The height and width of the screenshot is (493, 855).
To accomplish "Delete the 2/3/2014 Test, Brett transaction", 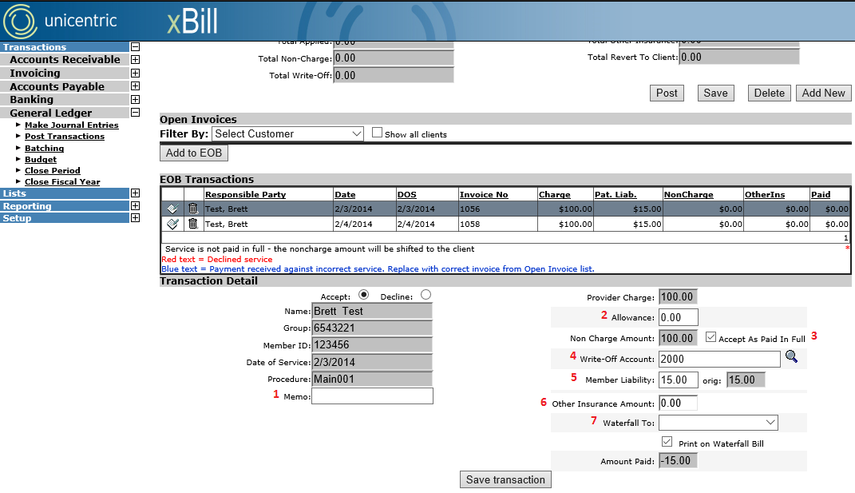I will 192,208.
